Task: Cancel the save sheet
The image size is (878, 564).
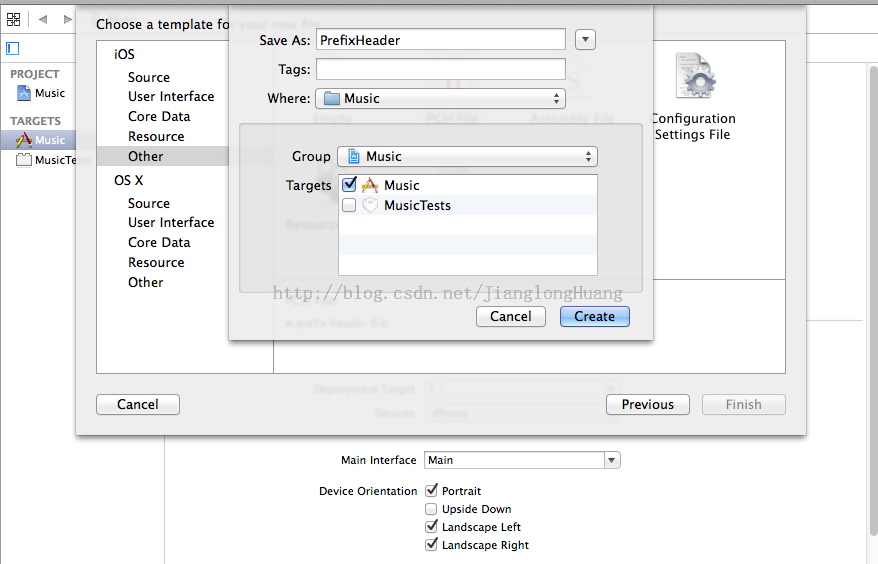Action: (x=511, y=316)
